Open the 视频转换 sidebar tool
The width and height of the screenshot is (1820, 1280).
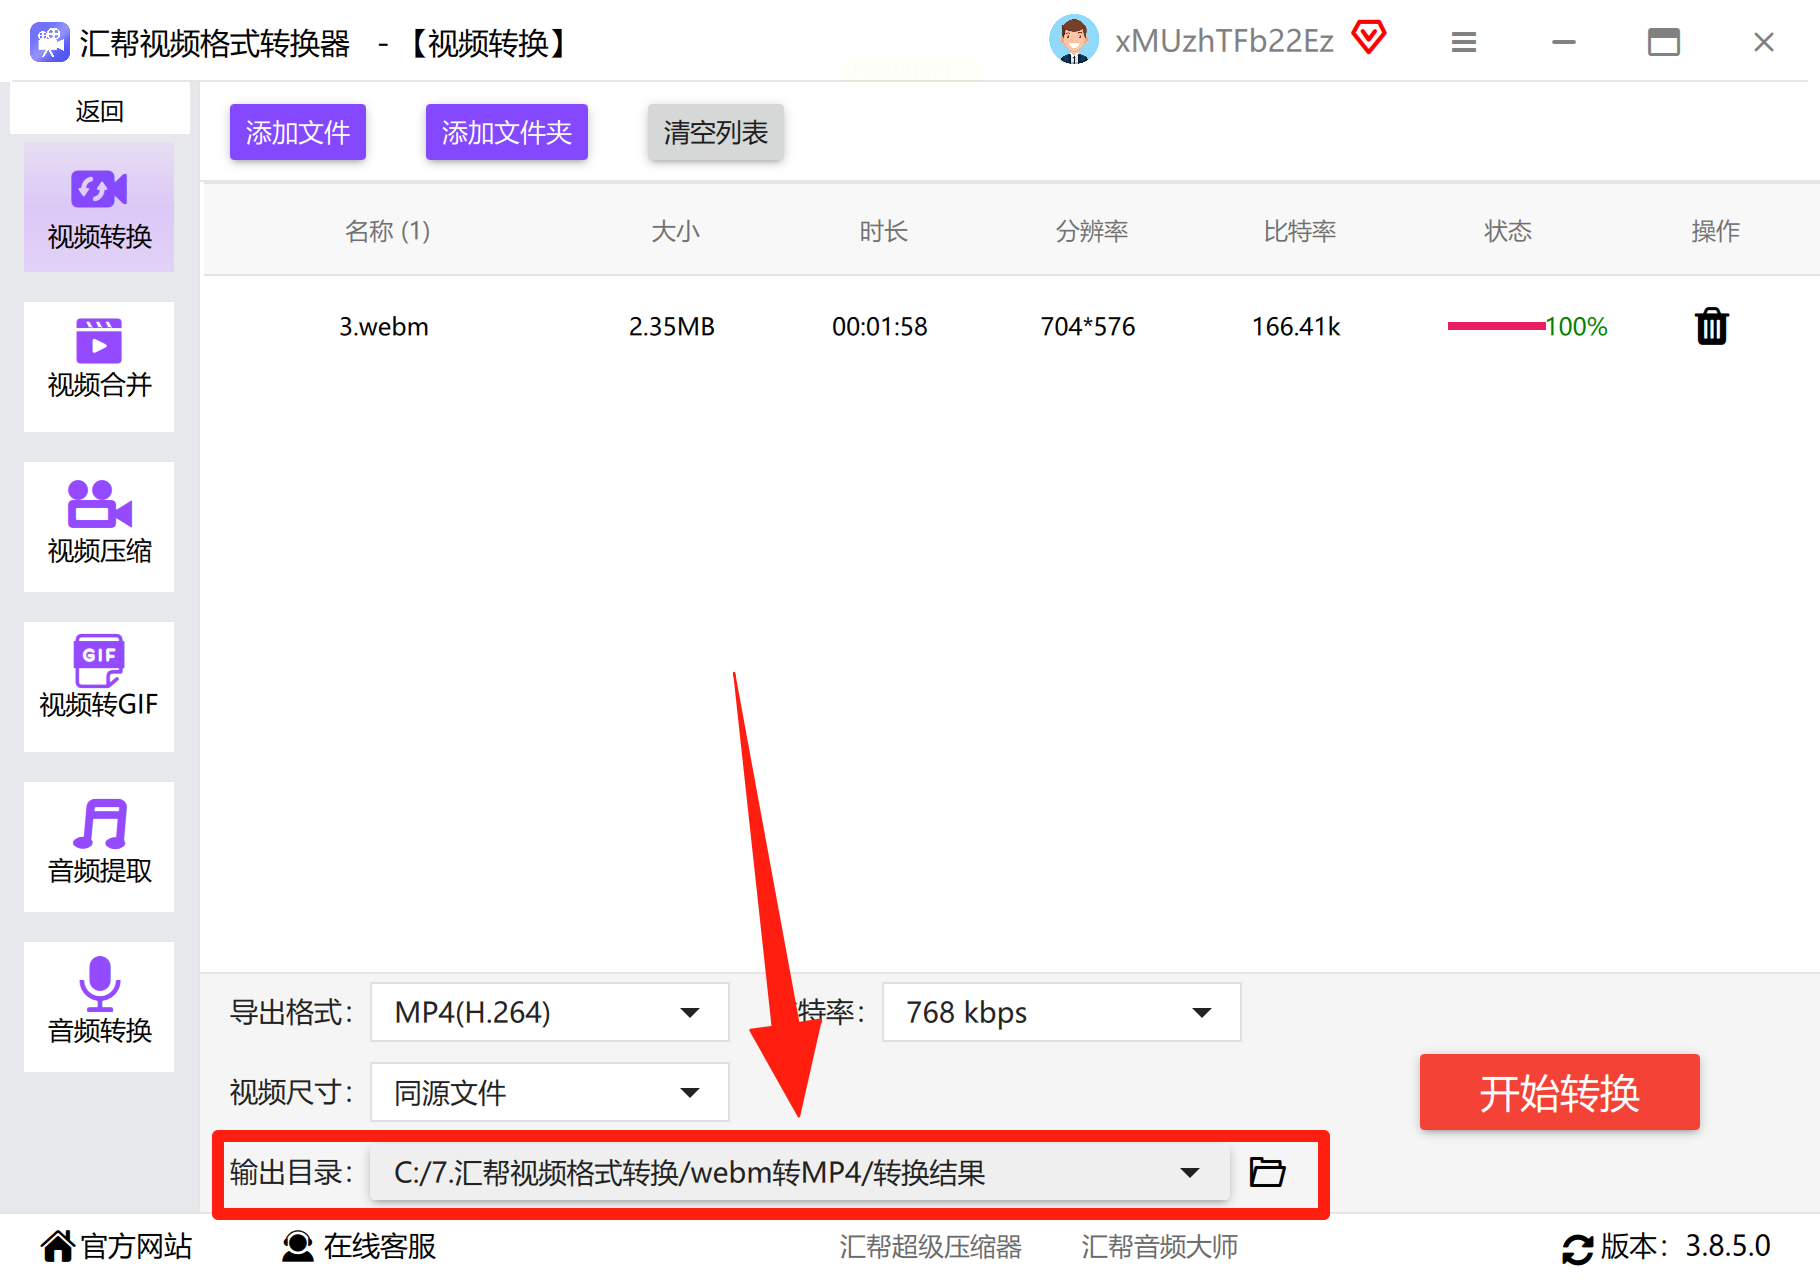point(99,207)
